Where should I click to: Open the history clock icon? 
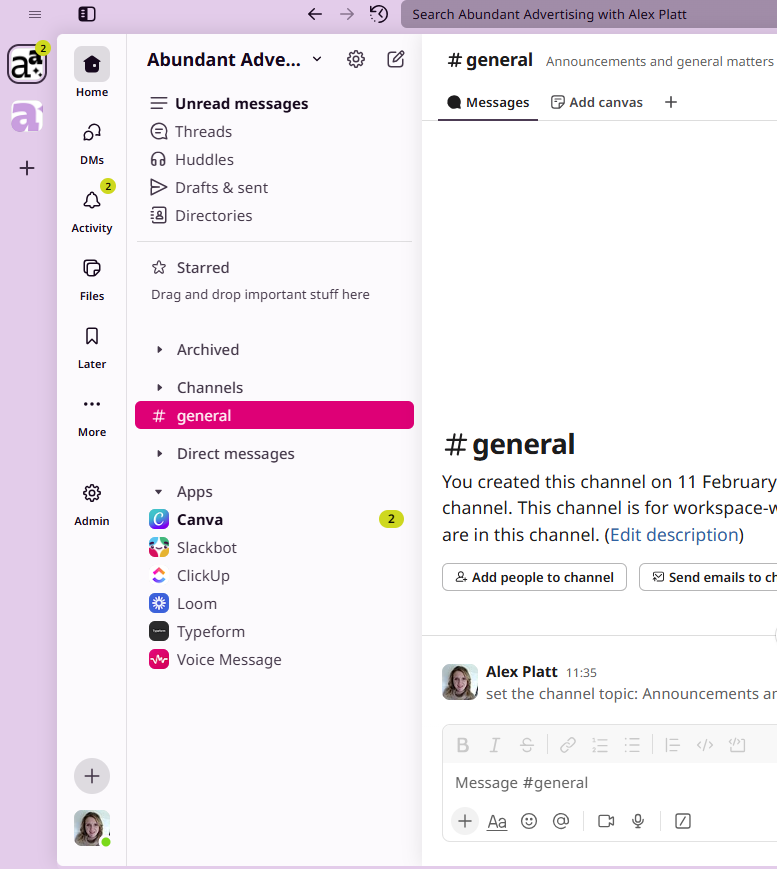379,14
